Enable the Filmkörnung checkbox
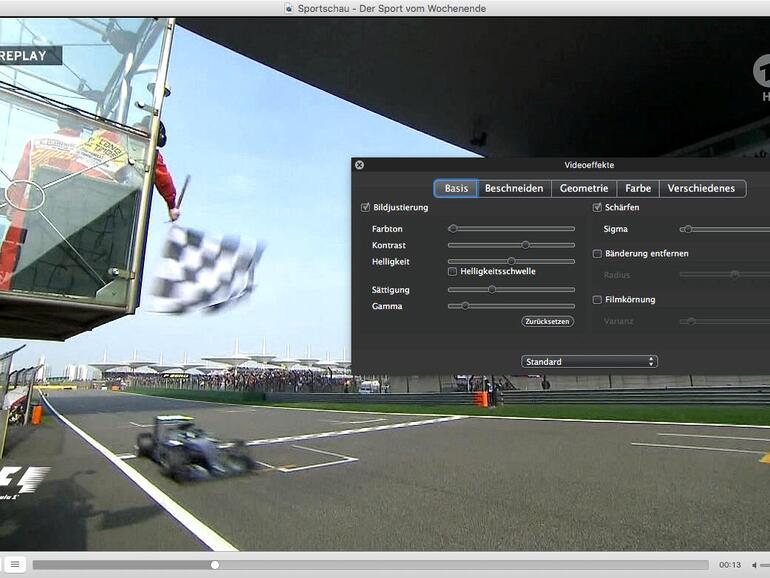770x578 pixels. tap(597, 300)
